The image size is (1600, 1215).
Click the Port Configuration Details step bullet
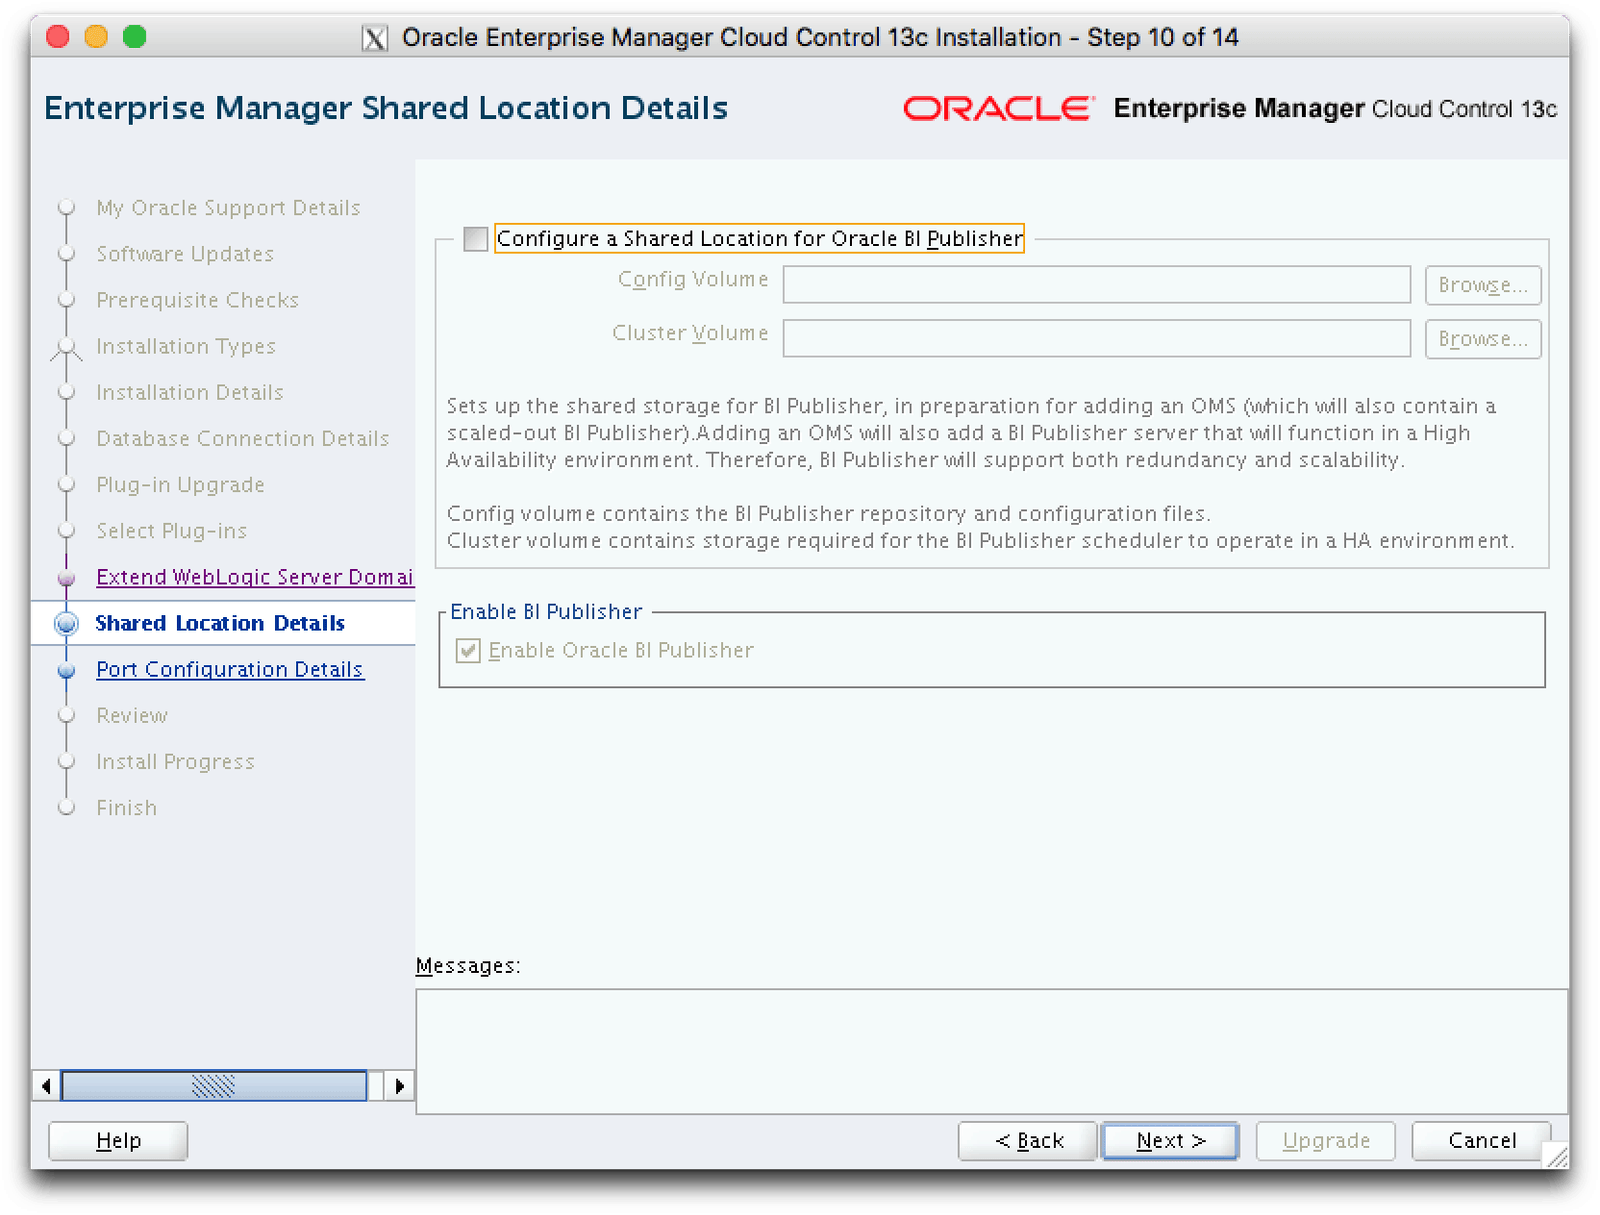coord(67,670)
